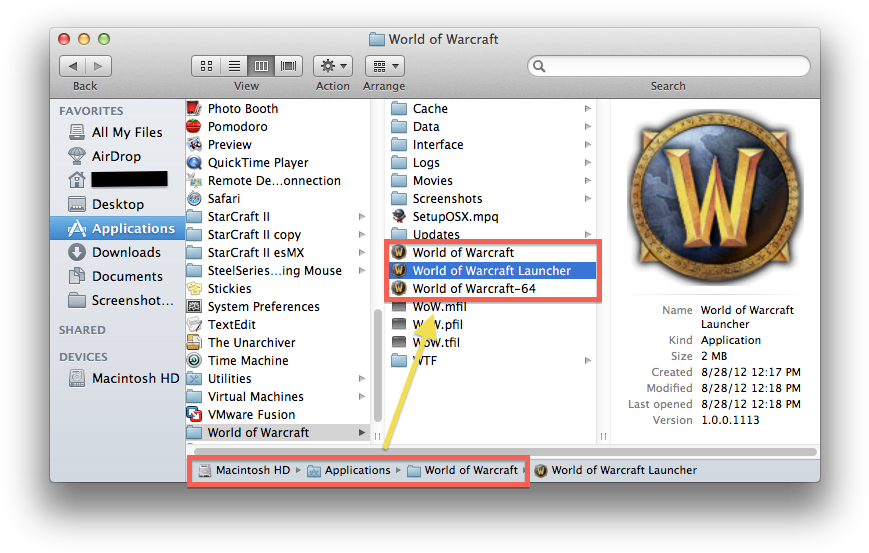
Task: Go forward with the right arrow
Action: [x=99, y=66]
